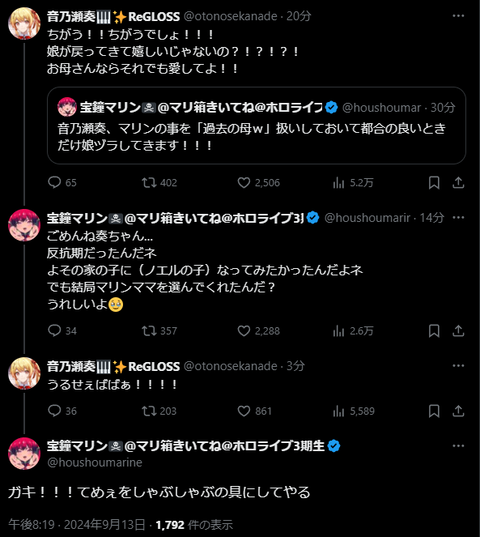
Task: Share the tweet with 5,589 views
Action: (x=458, y=411)
